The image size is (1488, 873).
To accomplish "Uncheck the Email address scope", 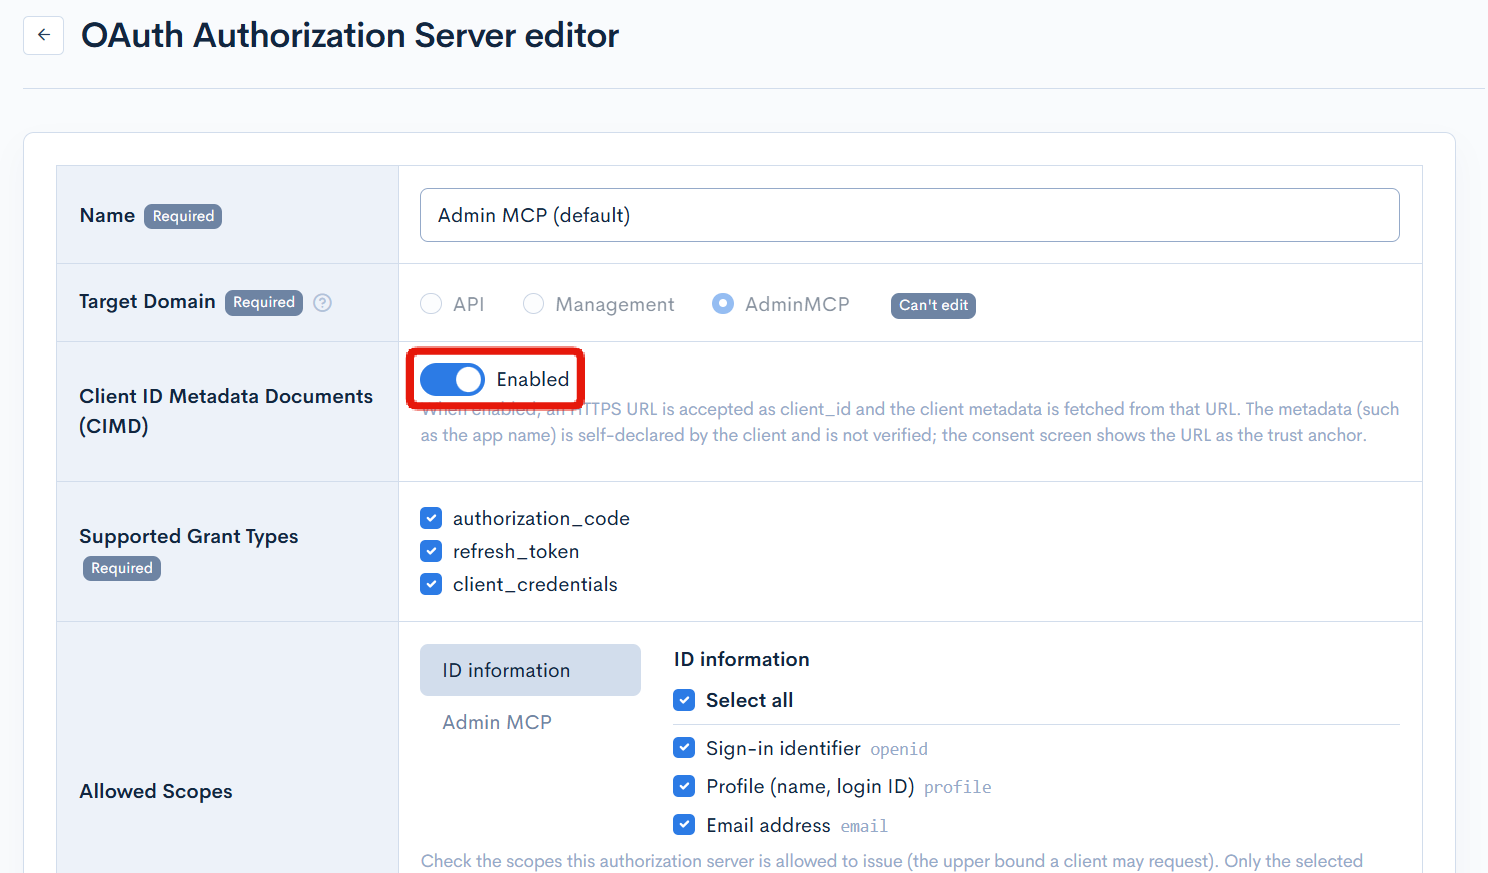I will 684,825.
